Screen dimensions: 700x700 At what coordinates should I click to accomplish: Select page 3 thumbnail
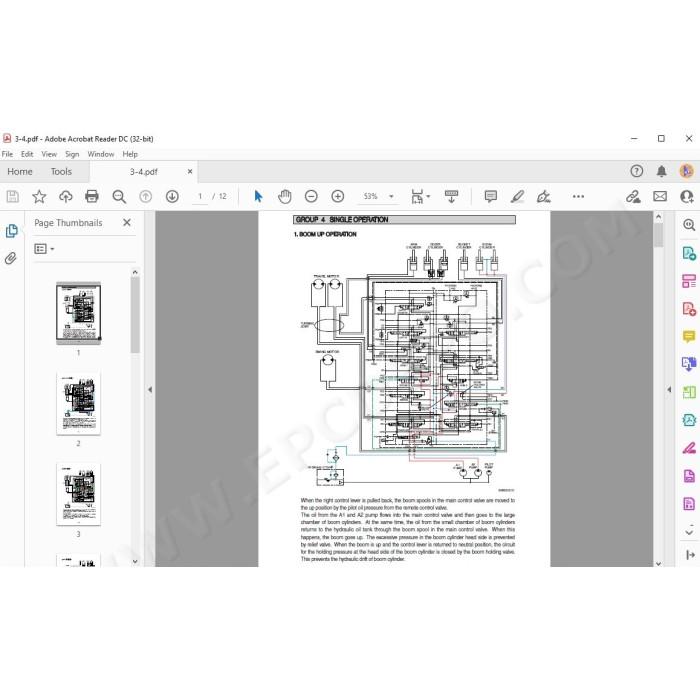point(79,494)
